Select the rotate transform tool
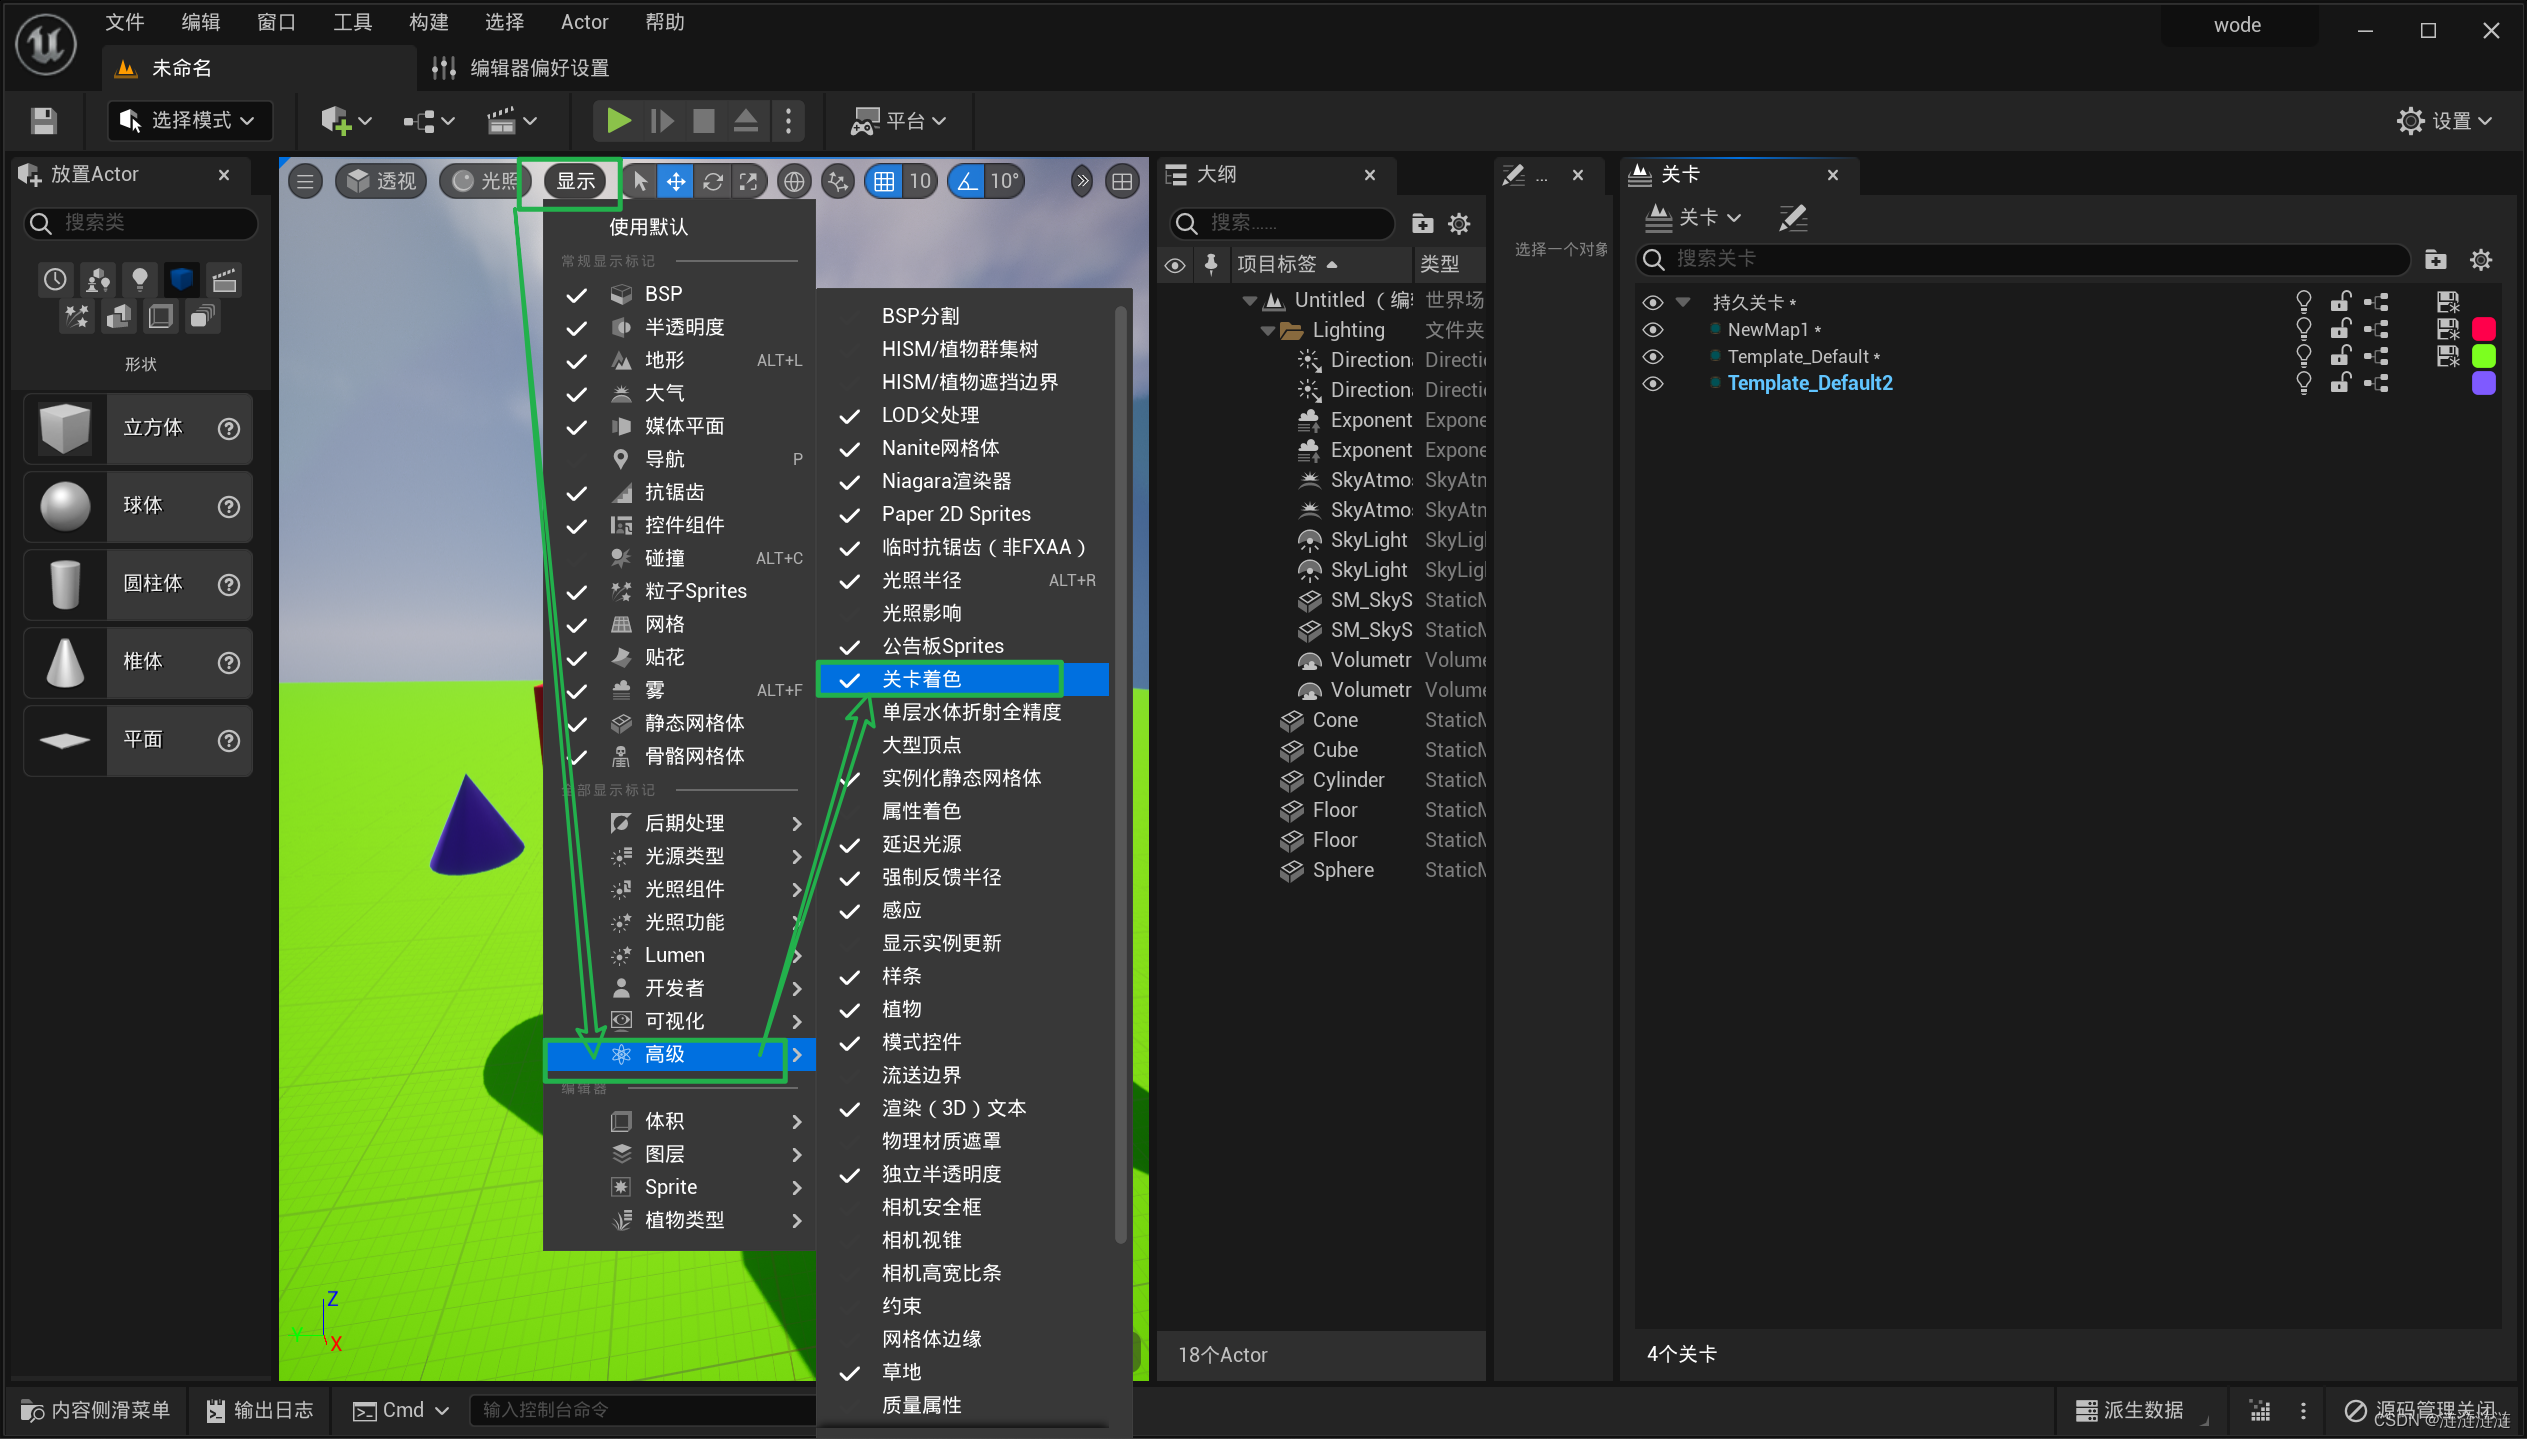Viewport: 2527px width, 1439px height. click(712, 181)
